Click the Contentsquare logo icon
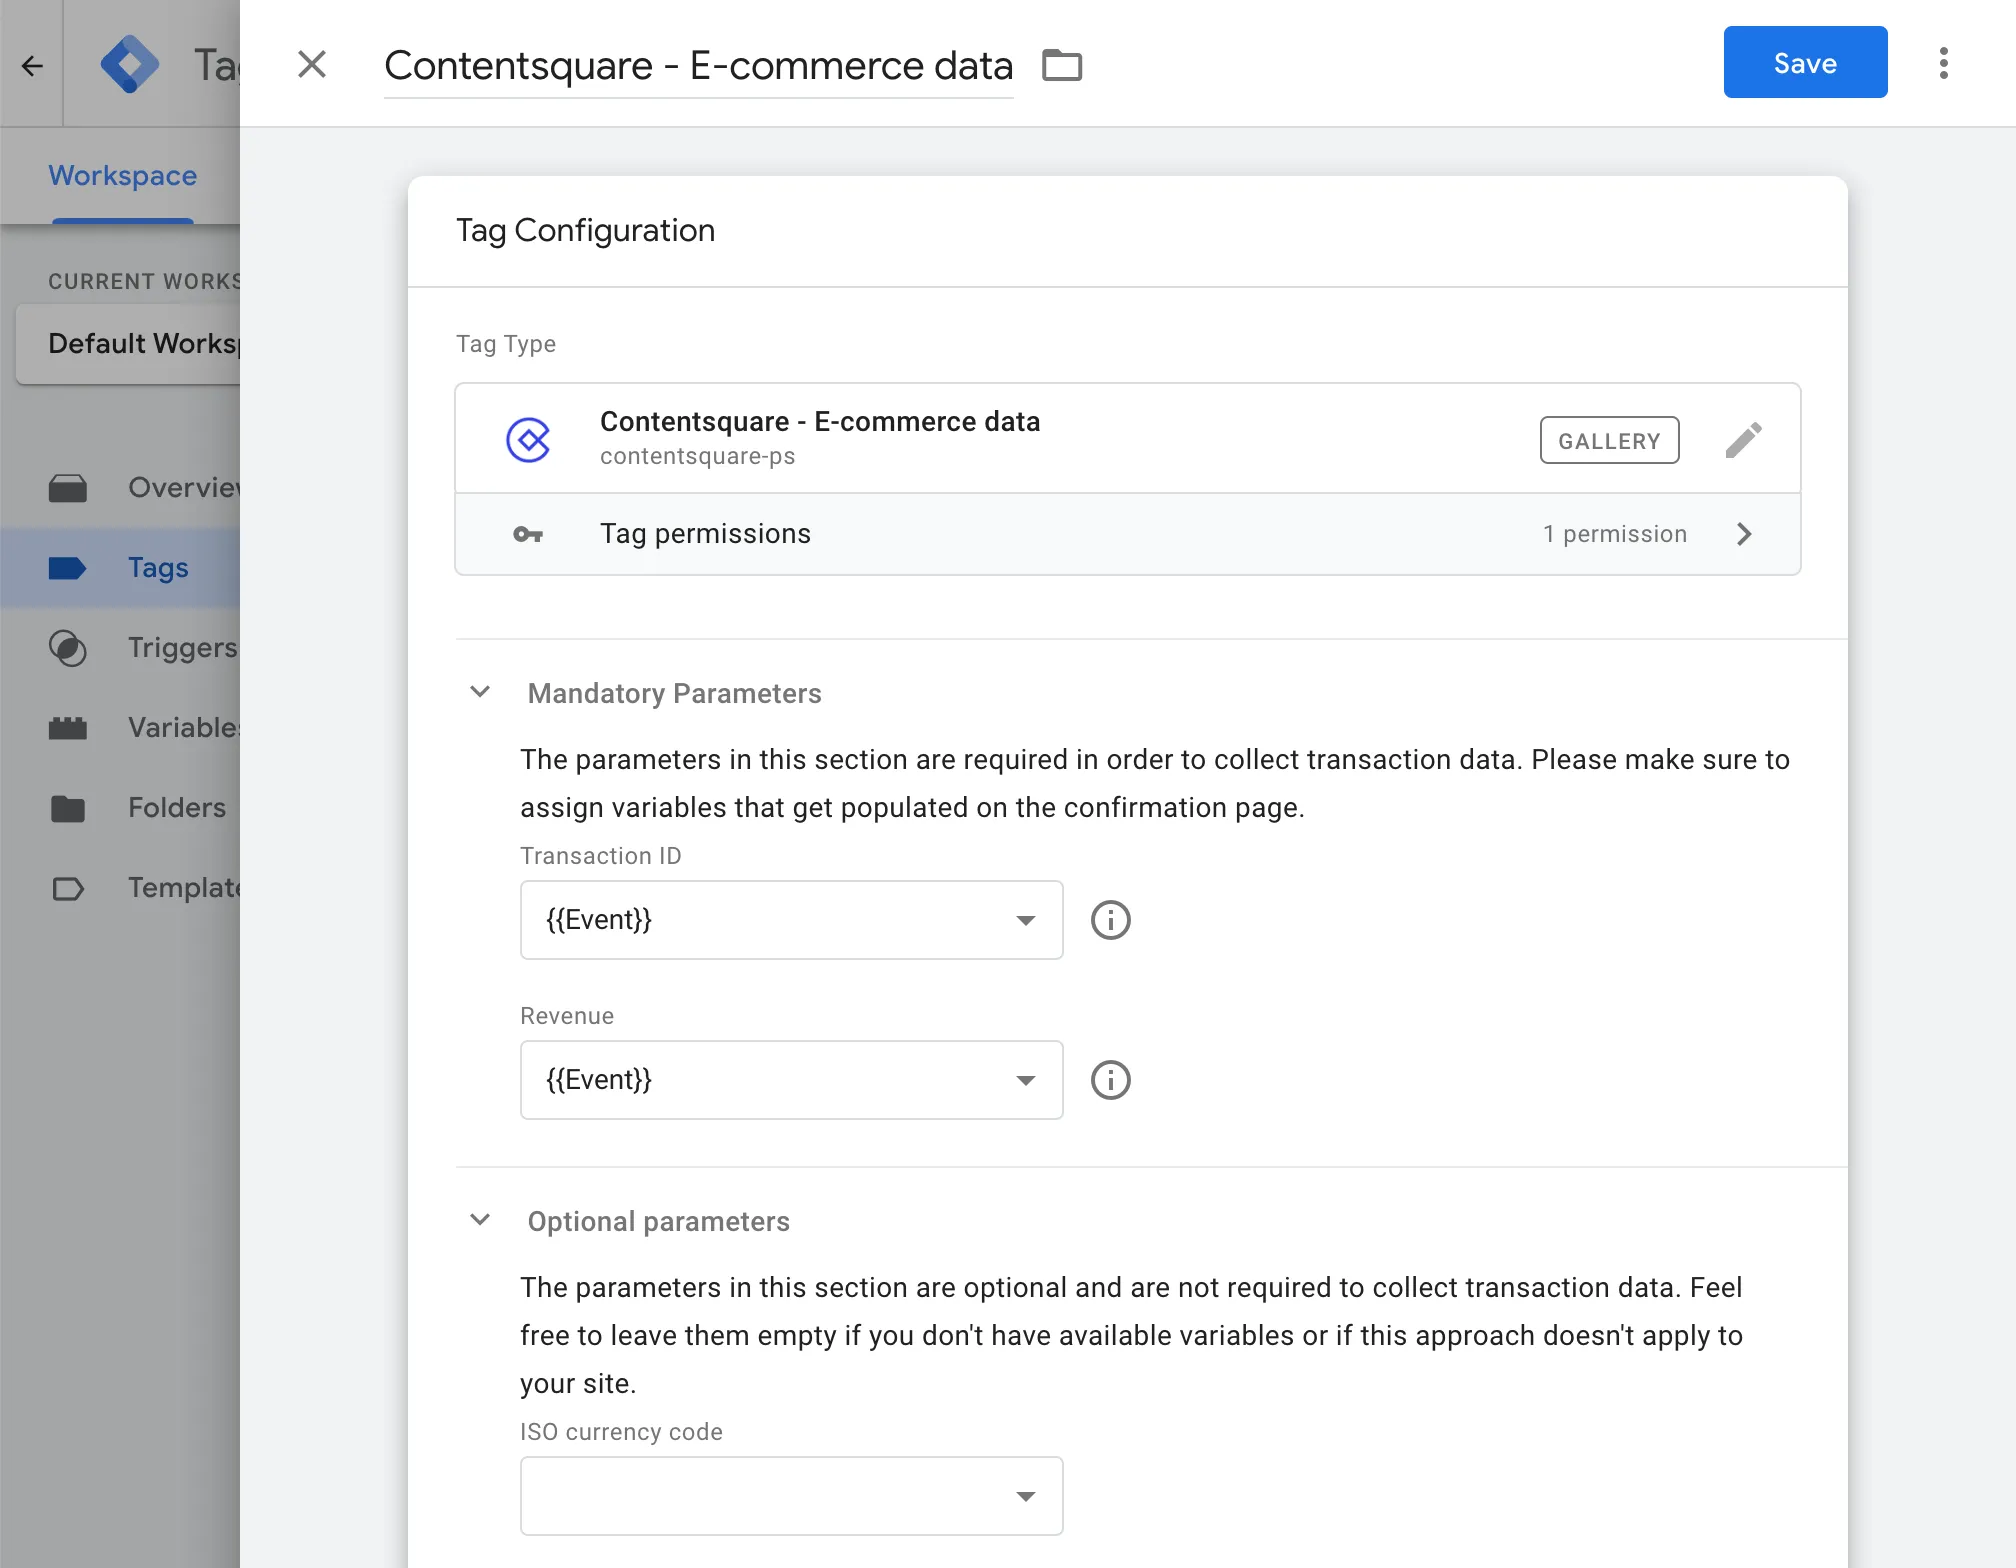 click(528, 440)
